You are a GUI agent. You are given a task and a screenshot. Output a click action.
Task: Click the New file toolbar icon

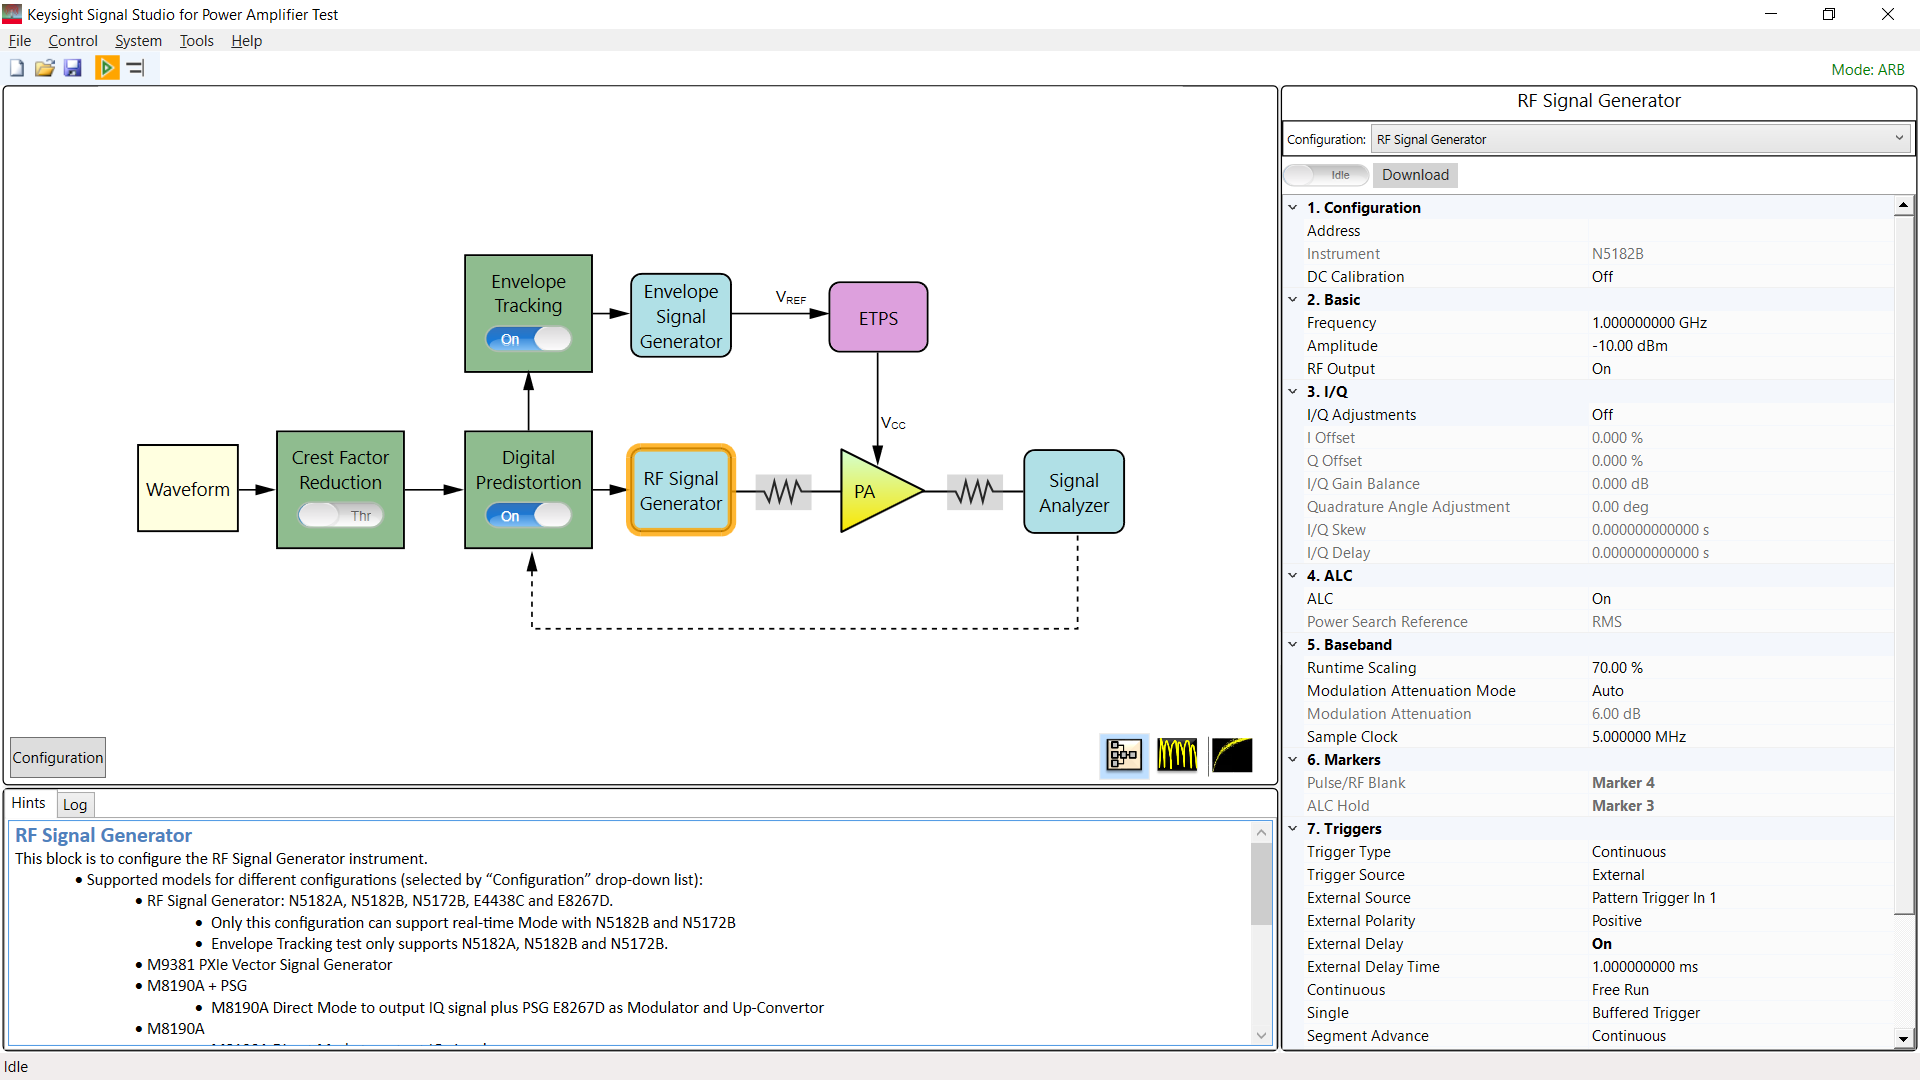click(x=17, y=68)
